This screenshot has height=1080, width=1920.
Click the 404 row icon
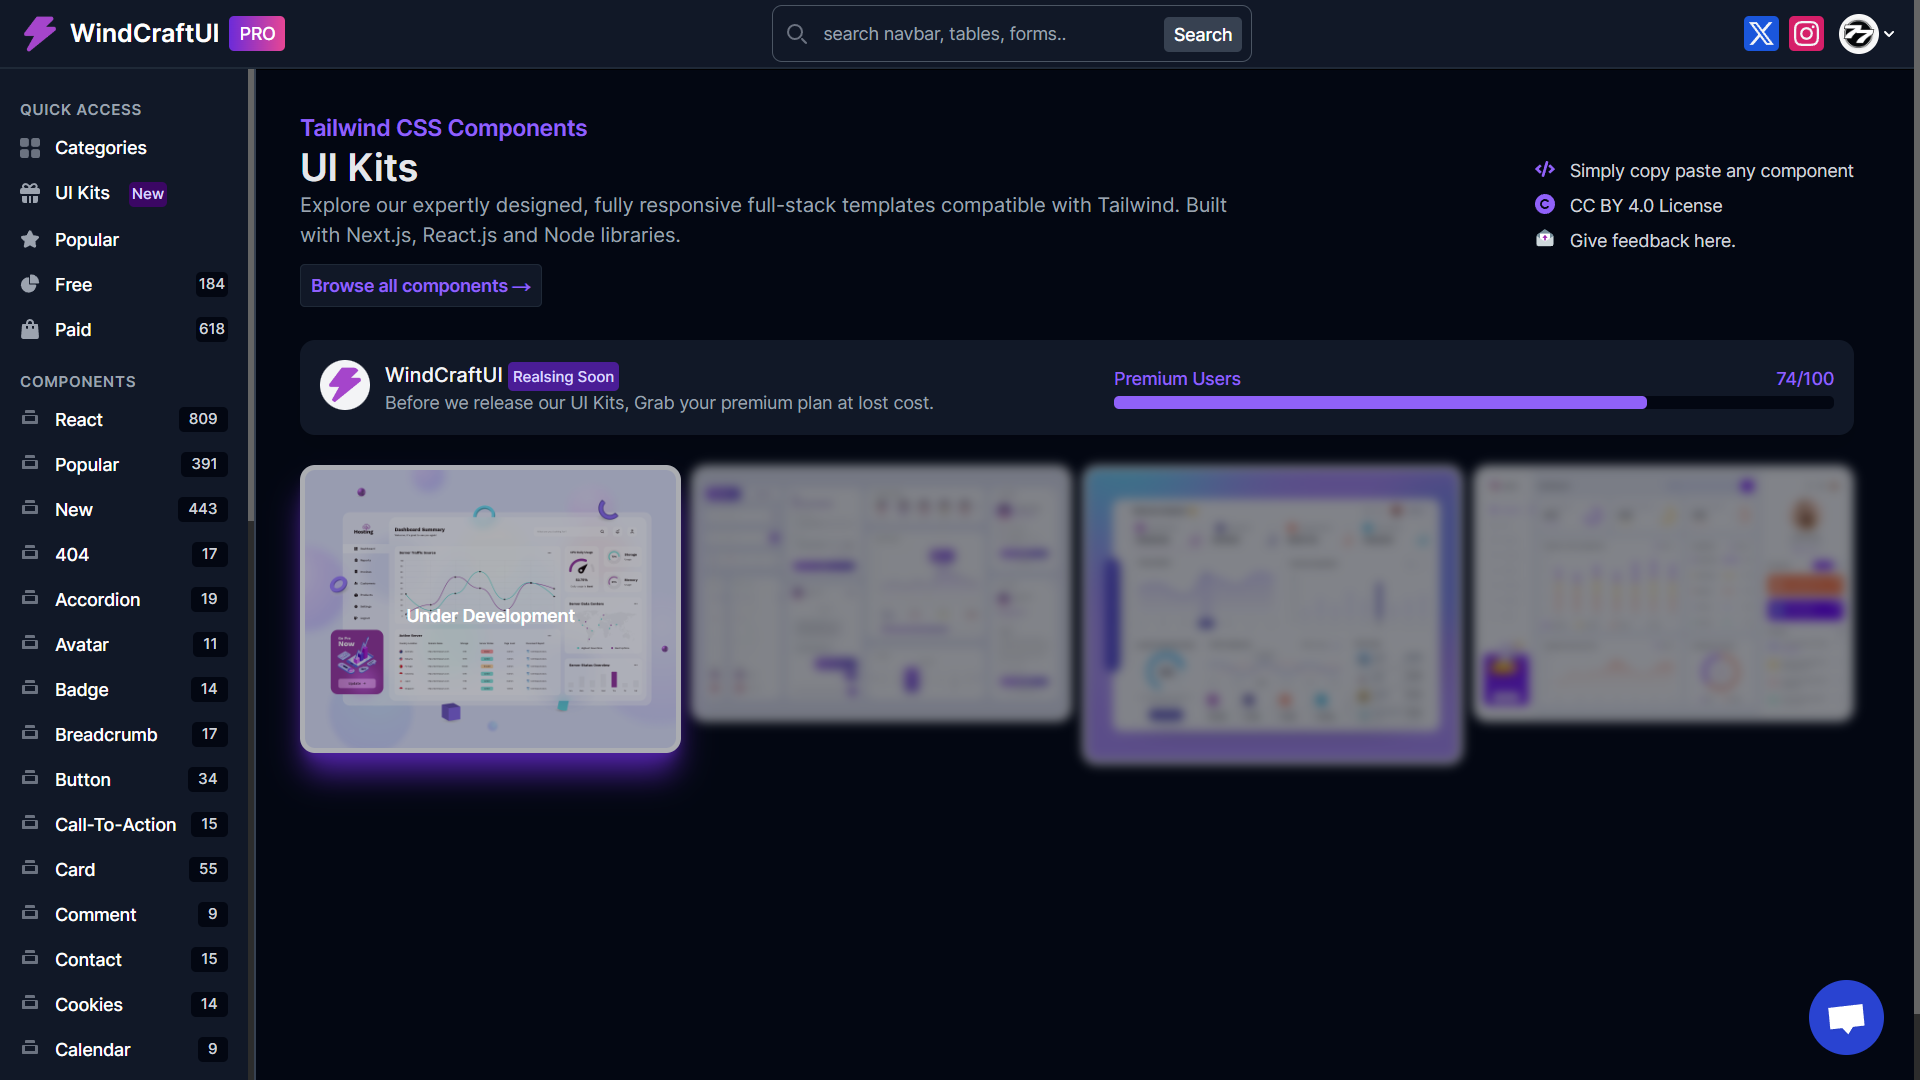point(30,553)
